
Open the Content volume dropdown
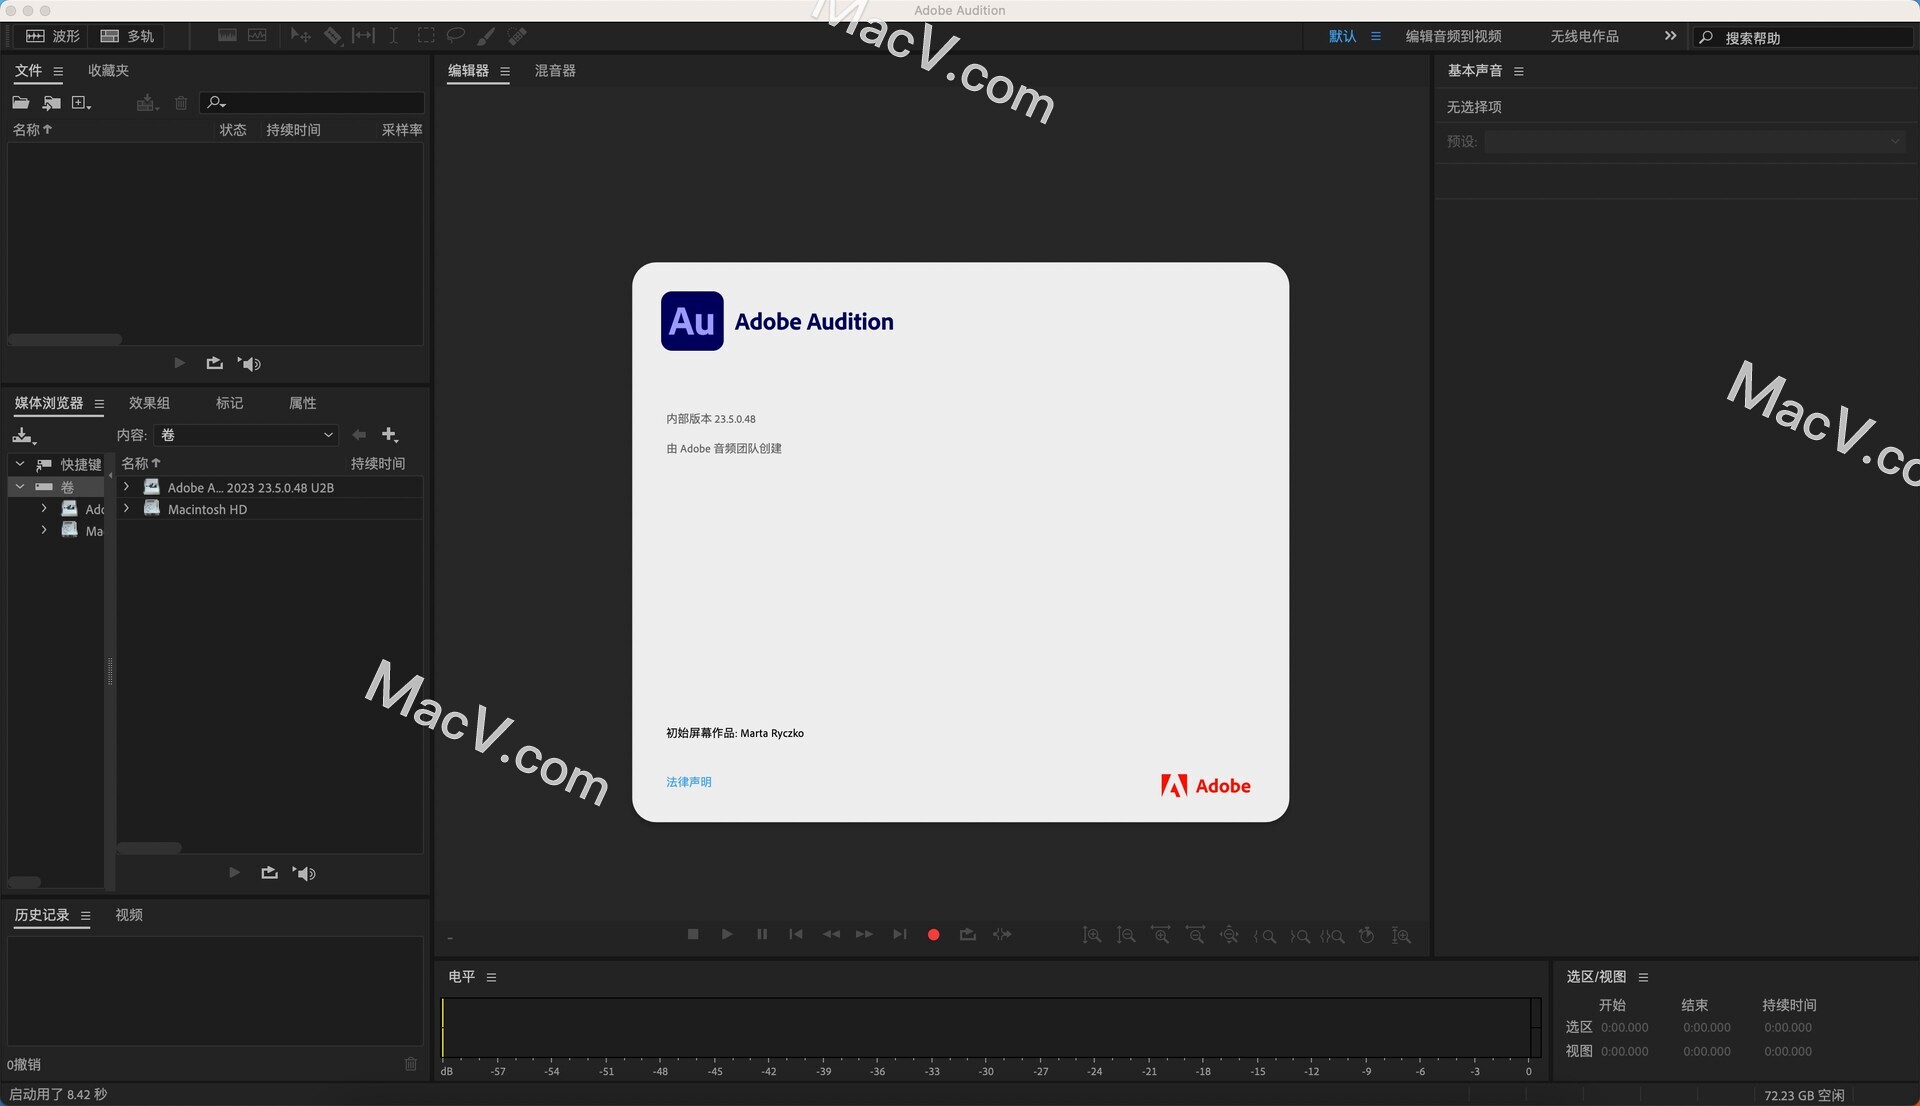pyautogui.click(x=247, y=435)
